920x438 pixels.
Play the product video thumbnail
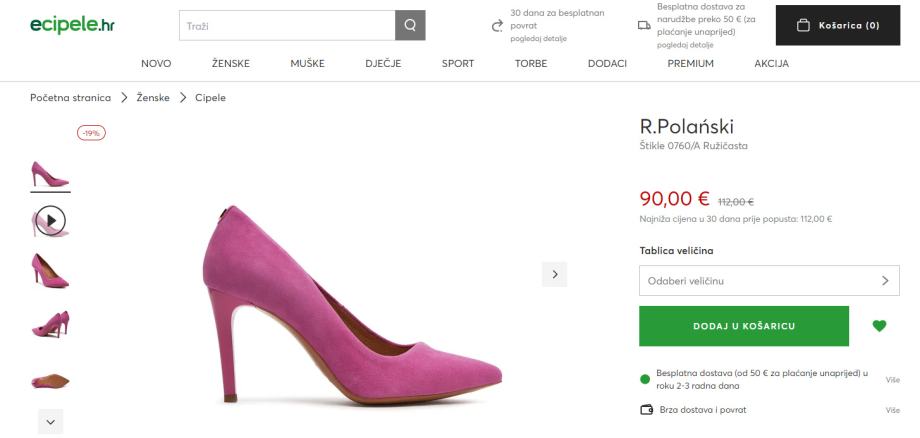pyautogui.click(x=51, y=220)
